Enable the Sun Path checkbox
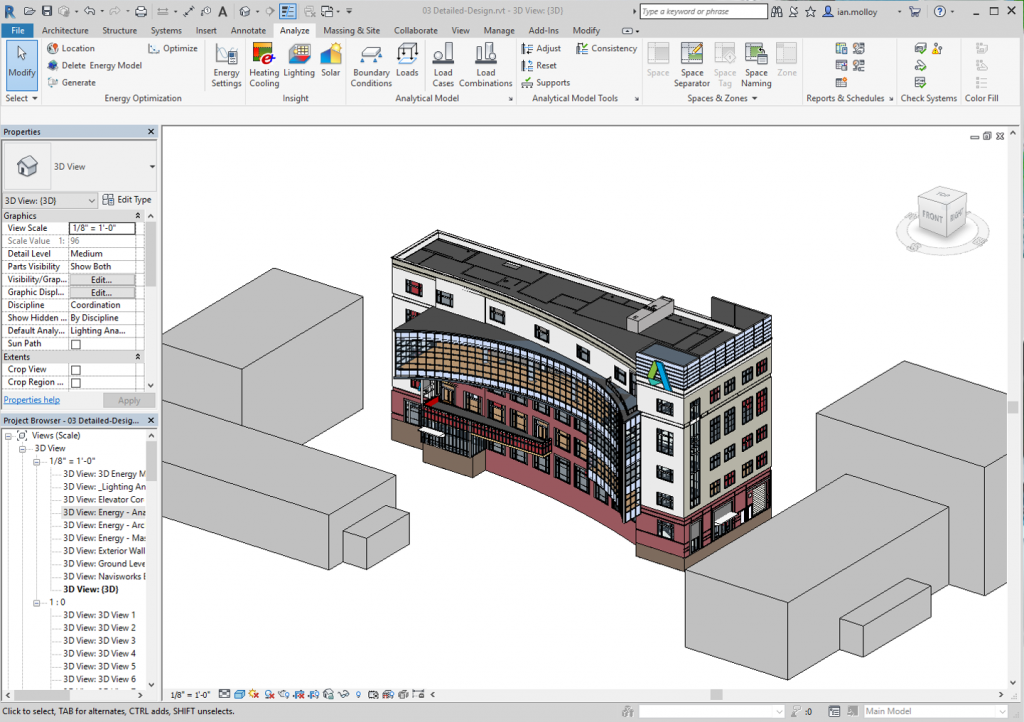The height and width of the screenshot is (722, 1024). point(75,344)
